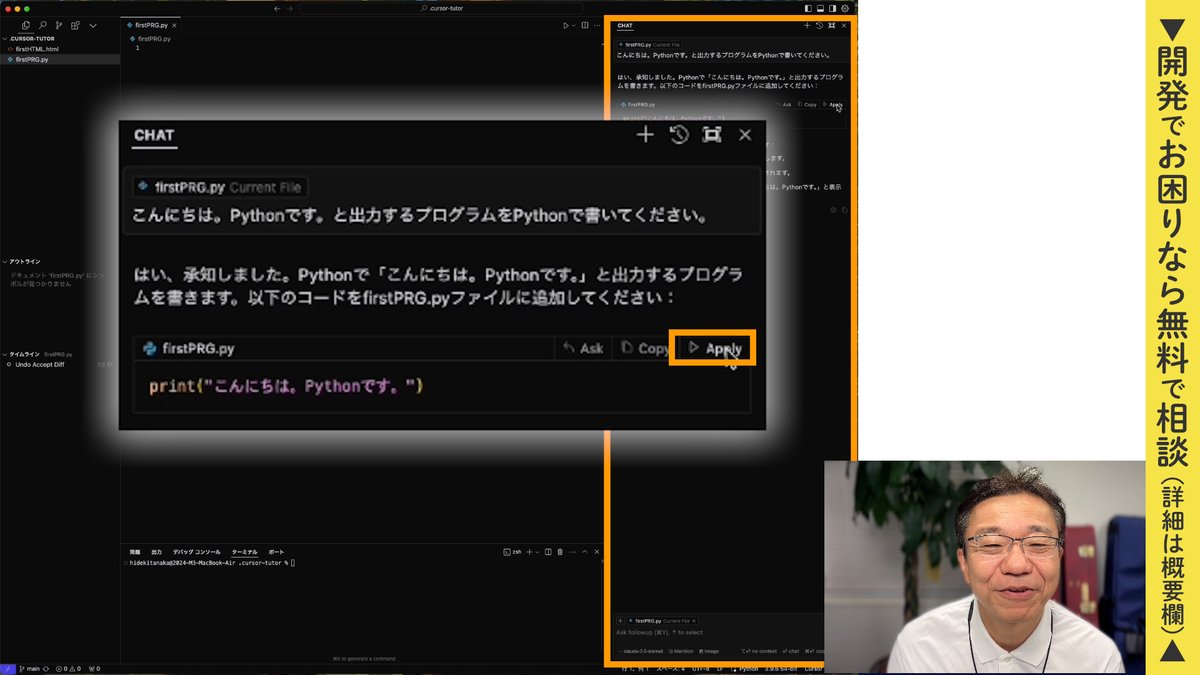Synchronize changes via status bar sync icon
Viewport: 1200px width, 675px height.
pos(48,668)
